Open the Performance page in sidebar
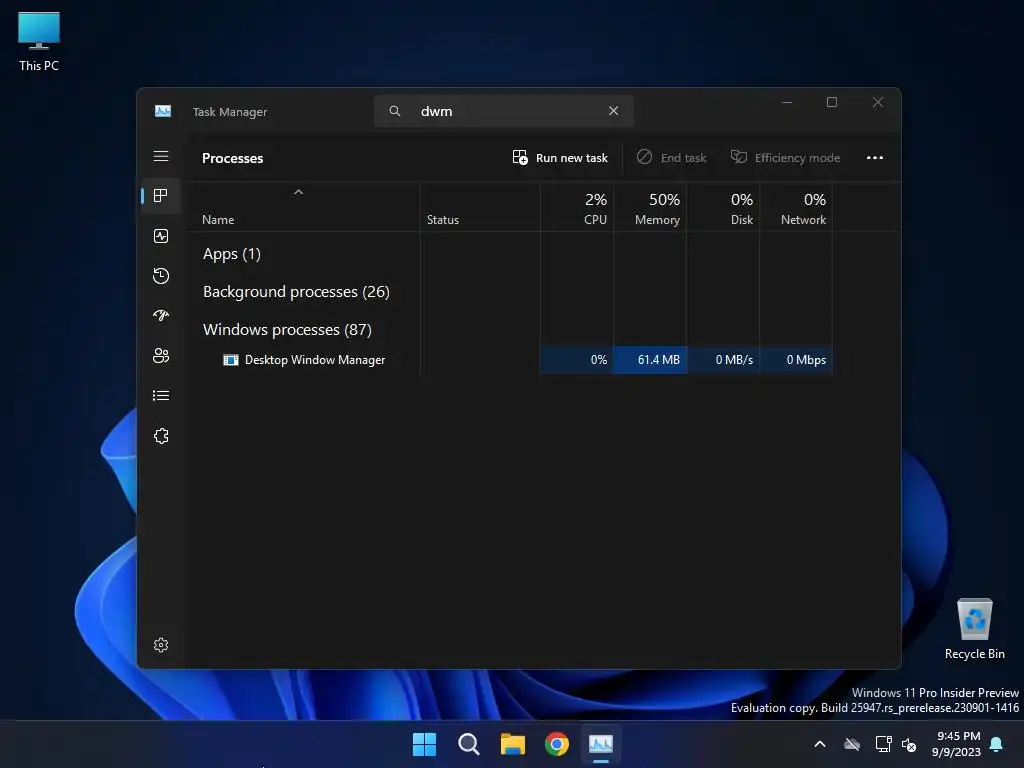This screenshot has width=1024, height=768. [x=161, y=236]
